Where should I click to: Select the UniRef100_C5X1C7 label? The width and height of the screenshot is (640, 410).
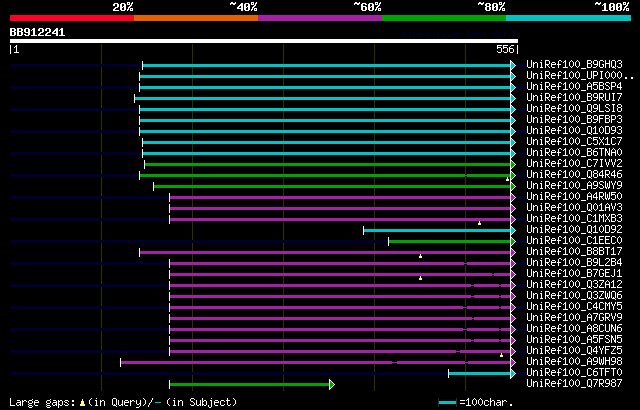(574, 142)
